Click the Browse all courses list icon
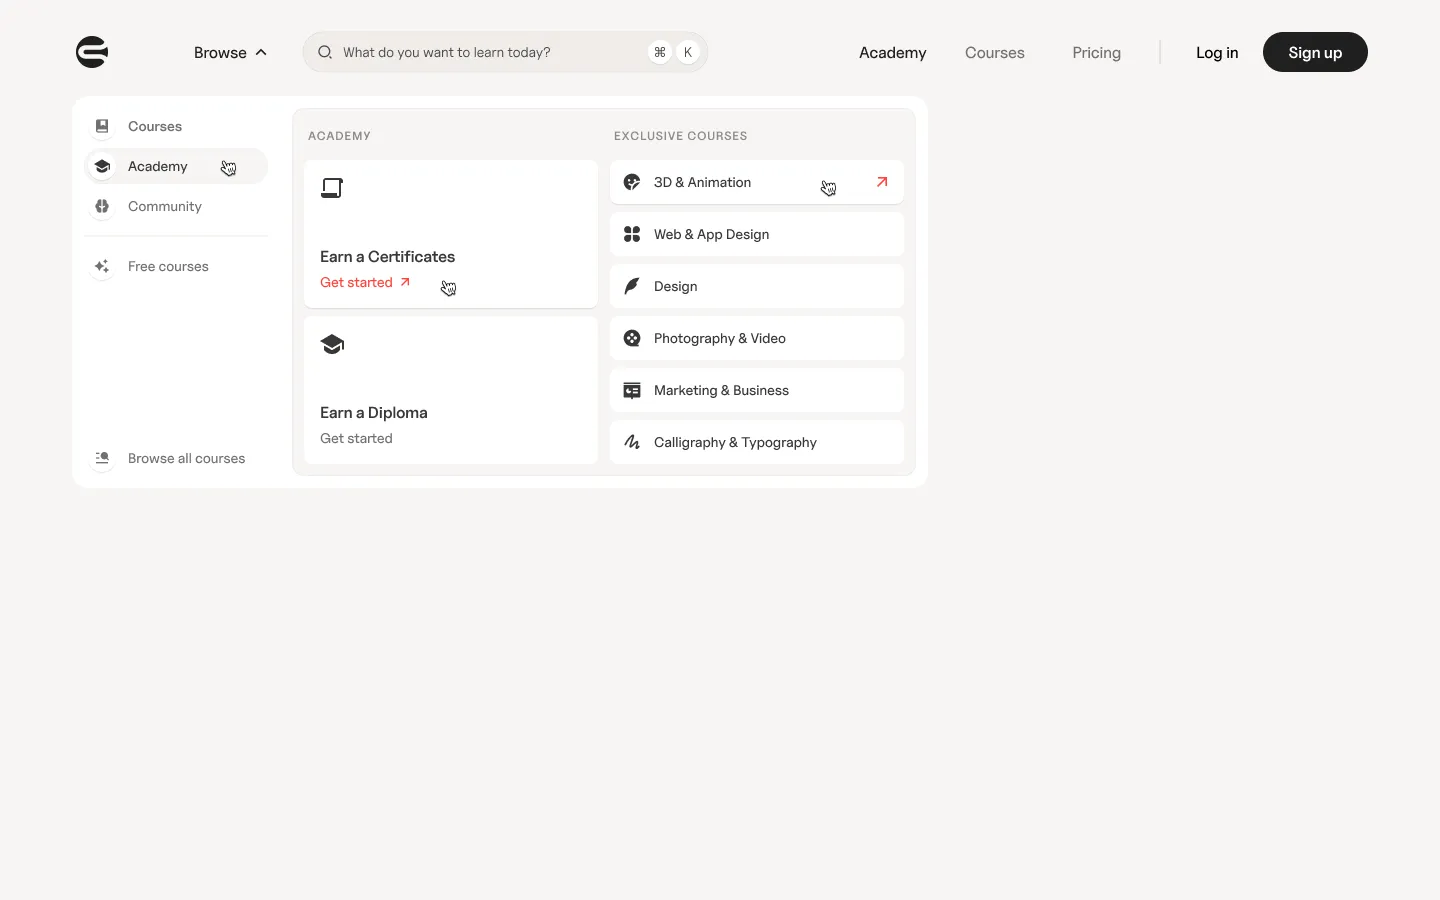This screenshot has height=900, width=1440. [x=102, y=458]
